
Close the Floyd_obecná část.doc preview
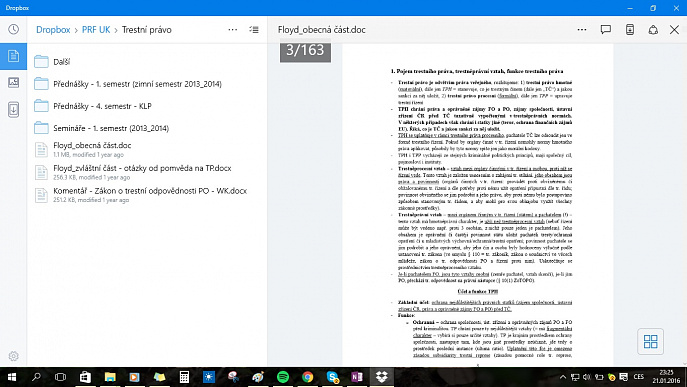tap(674, 30)
